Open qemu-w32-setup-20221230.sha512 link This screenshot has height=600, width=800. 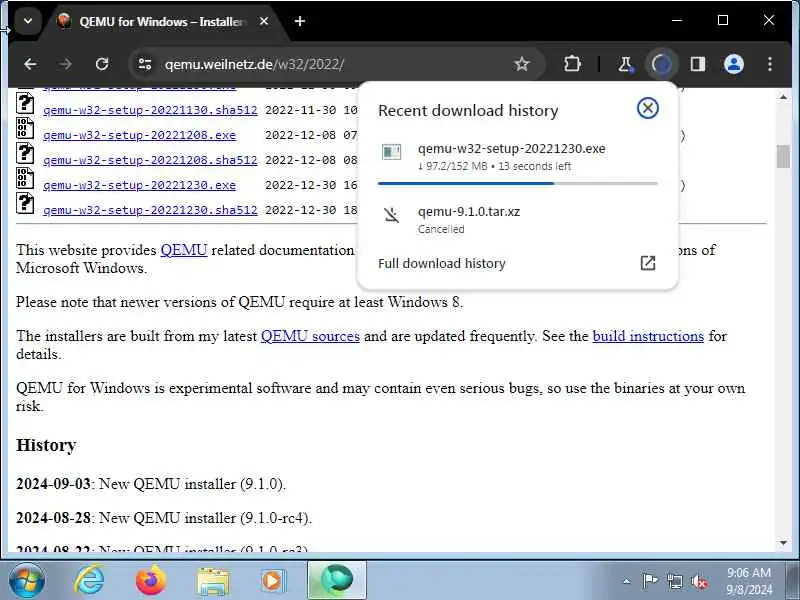[150, 210]
